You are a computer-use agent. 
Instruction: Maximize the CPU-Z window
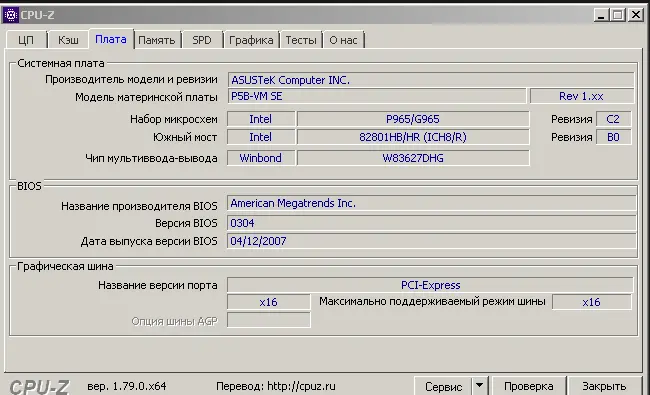pyautogui.click(x=618, y=15)
